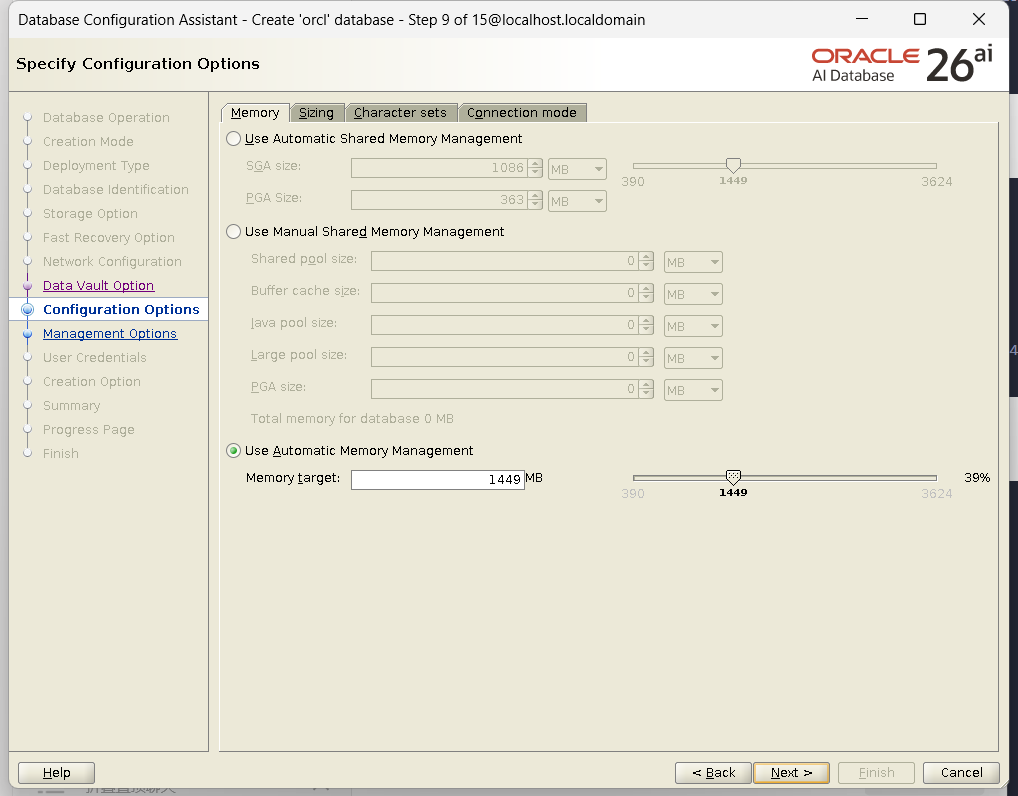The height and width of the screenshot is (796, 1018).
Task: Switch to the Memory tab
Action: (254, 112)
